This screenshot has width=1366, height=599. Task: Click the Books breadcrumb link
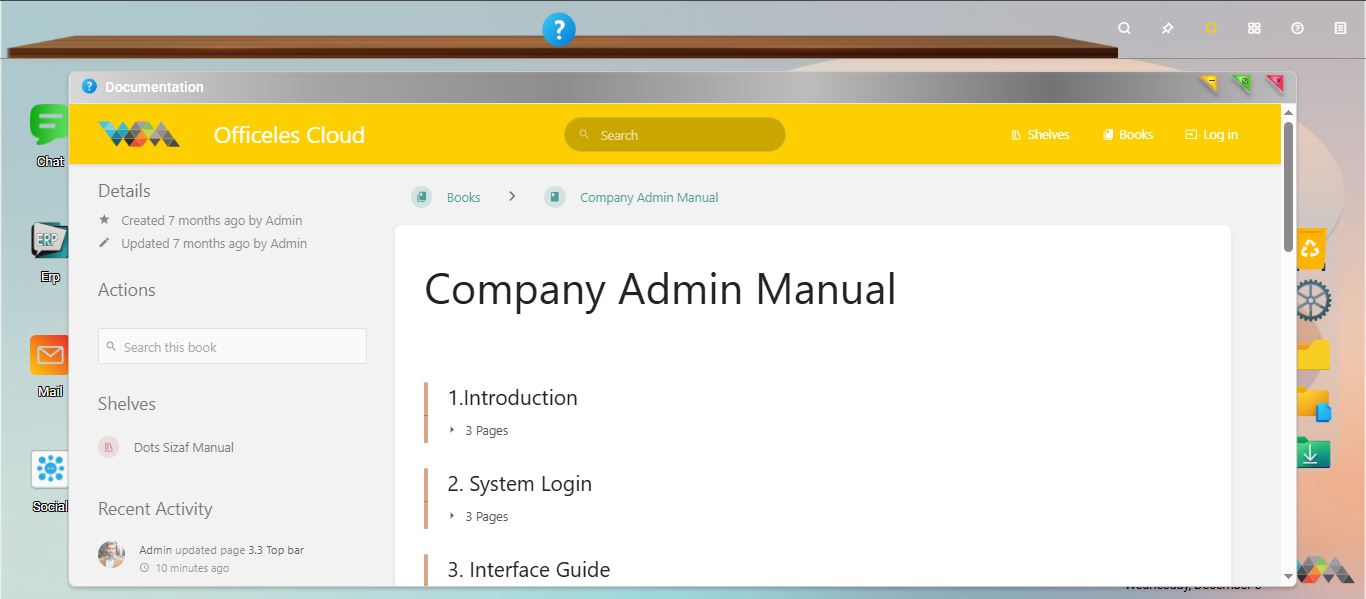[463, 198]
